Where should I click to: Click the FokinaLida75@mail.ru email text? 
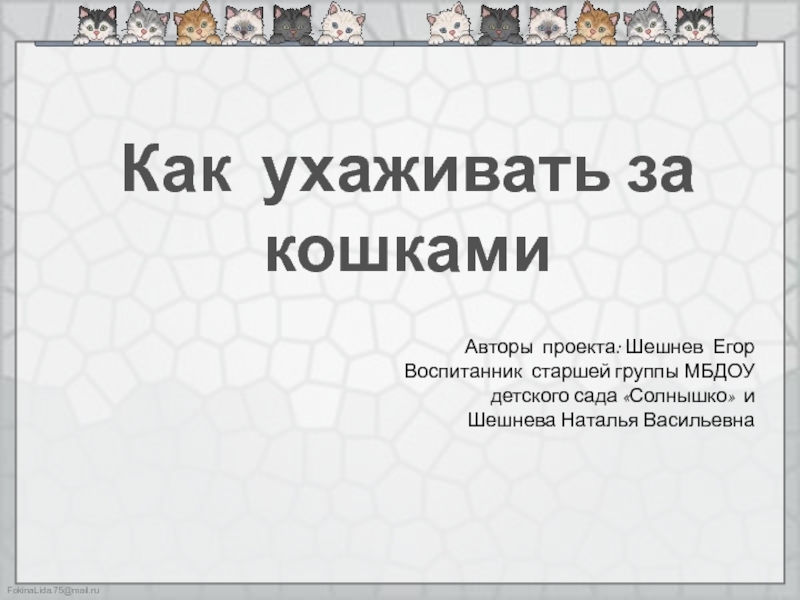(53, 590)
